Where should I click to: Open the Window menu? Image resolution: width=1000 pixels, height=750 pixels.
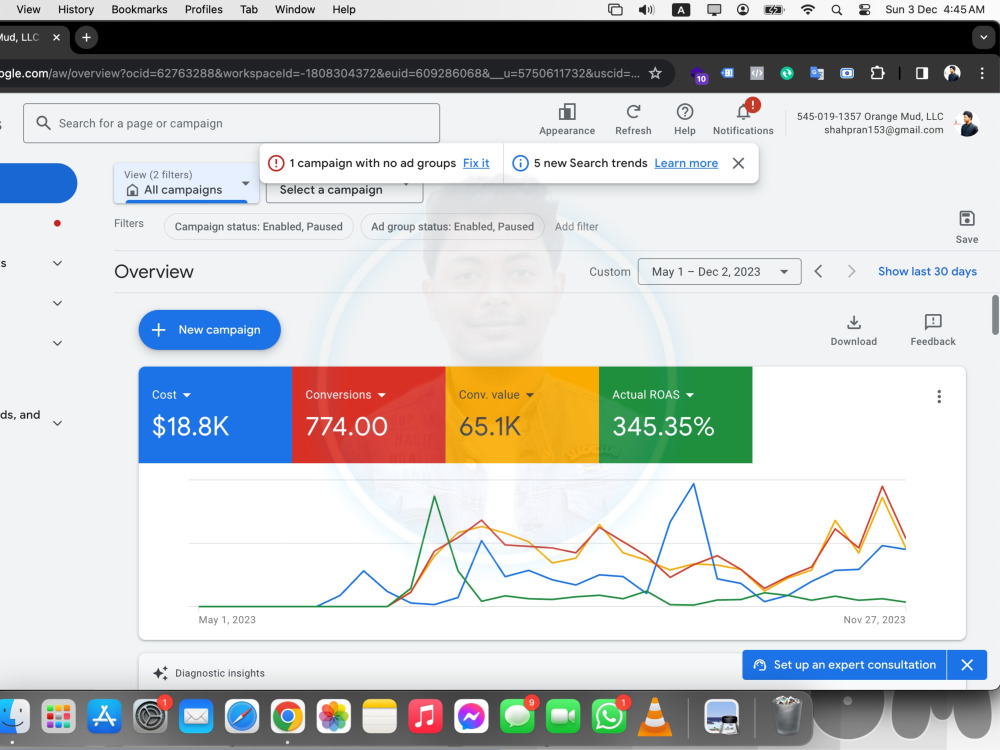click(x=295, y=10)
